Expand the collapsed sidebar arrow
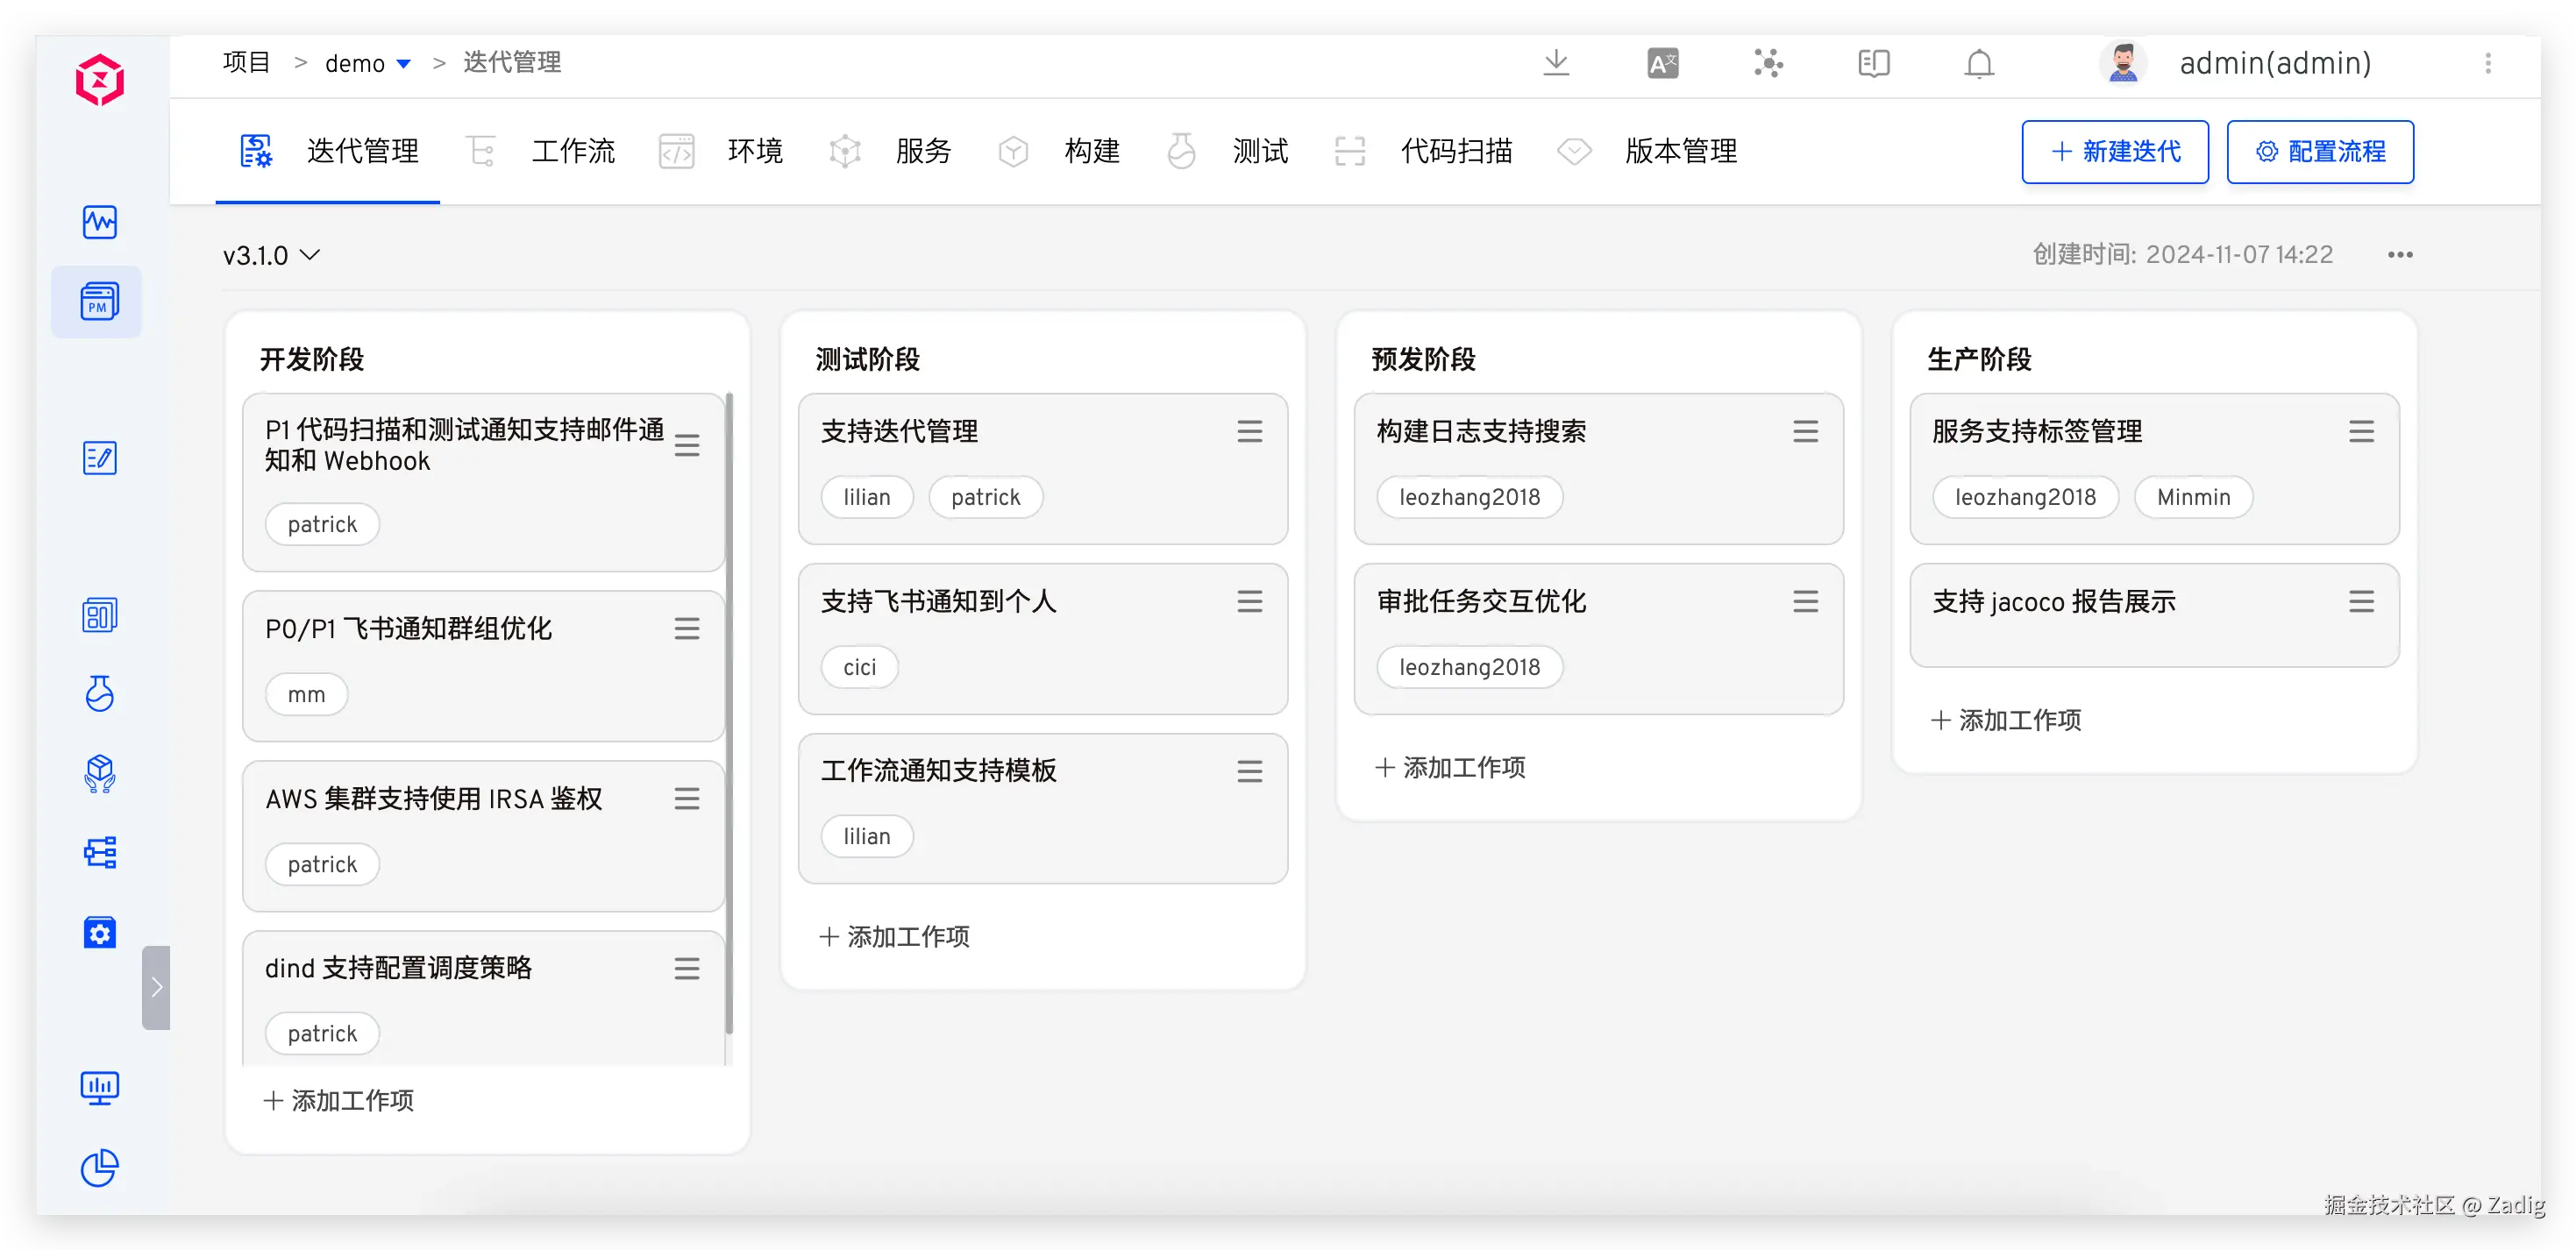The height and width of the screenshot is (1250, 2576). point(156,987)
